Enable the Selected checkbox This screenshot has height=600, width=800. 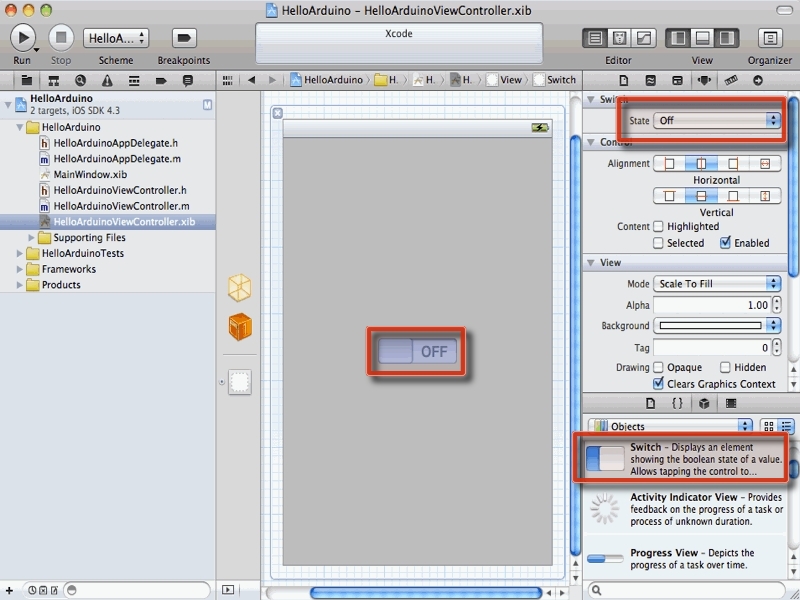pyautogui.click(x=658, y=243)
